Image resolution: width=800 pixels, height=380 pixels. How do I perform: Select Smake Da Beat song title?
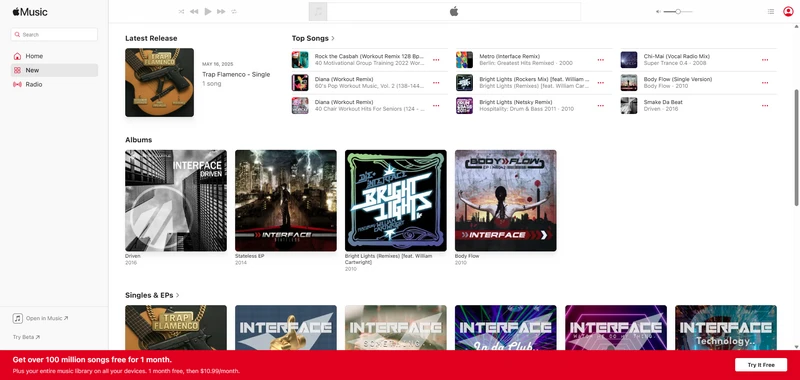[x=663, y=102]
